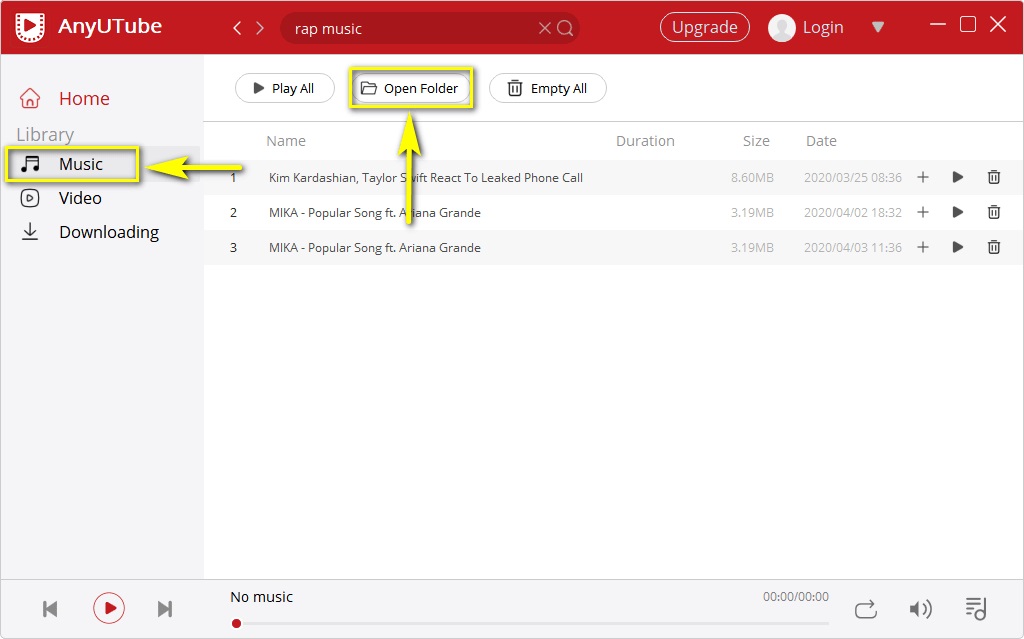This screenshot has width=1024, height=639.
Task: Delete track 2 dated 2020/04/02
Action: point(993,212)
